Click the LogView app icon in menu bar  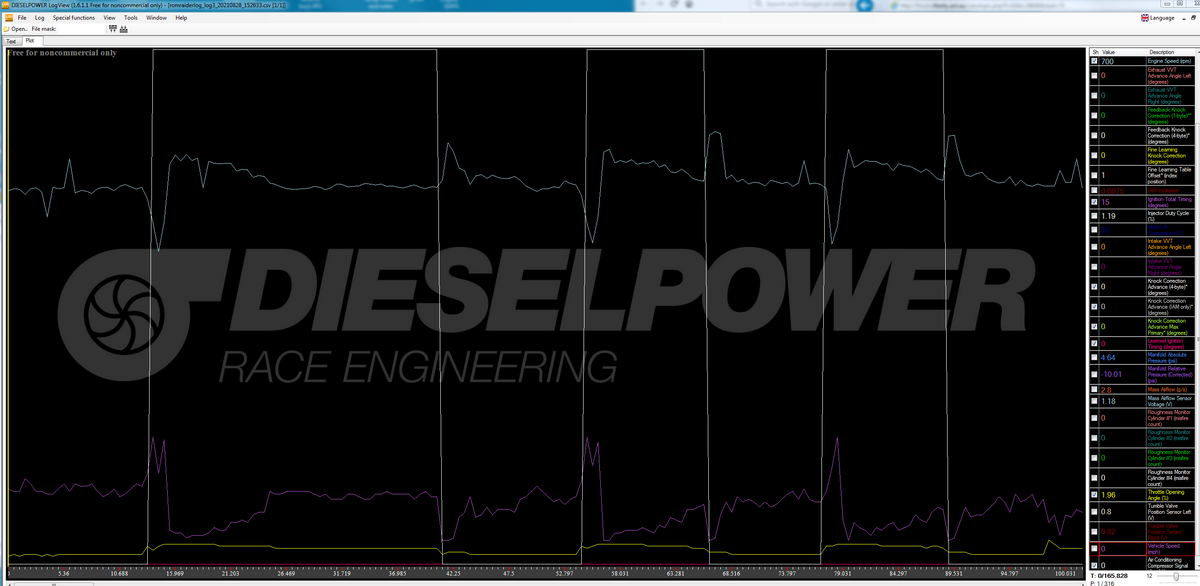(x=6, y=18)
